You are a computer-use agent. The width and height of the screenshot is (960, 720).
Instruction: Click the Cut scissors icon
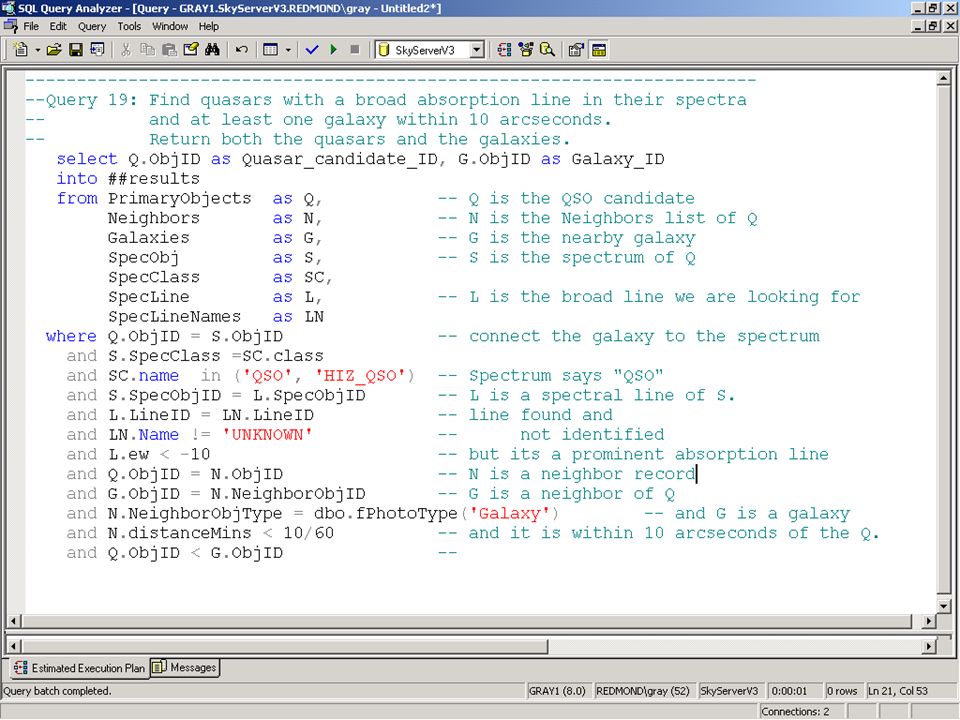(126, 50)
